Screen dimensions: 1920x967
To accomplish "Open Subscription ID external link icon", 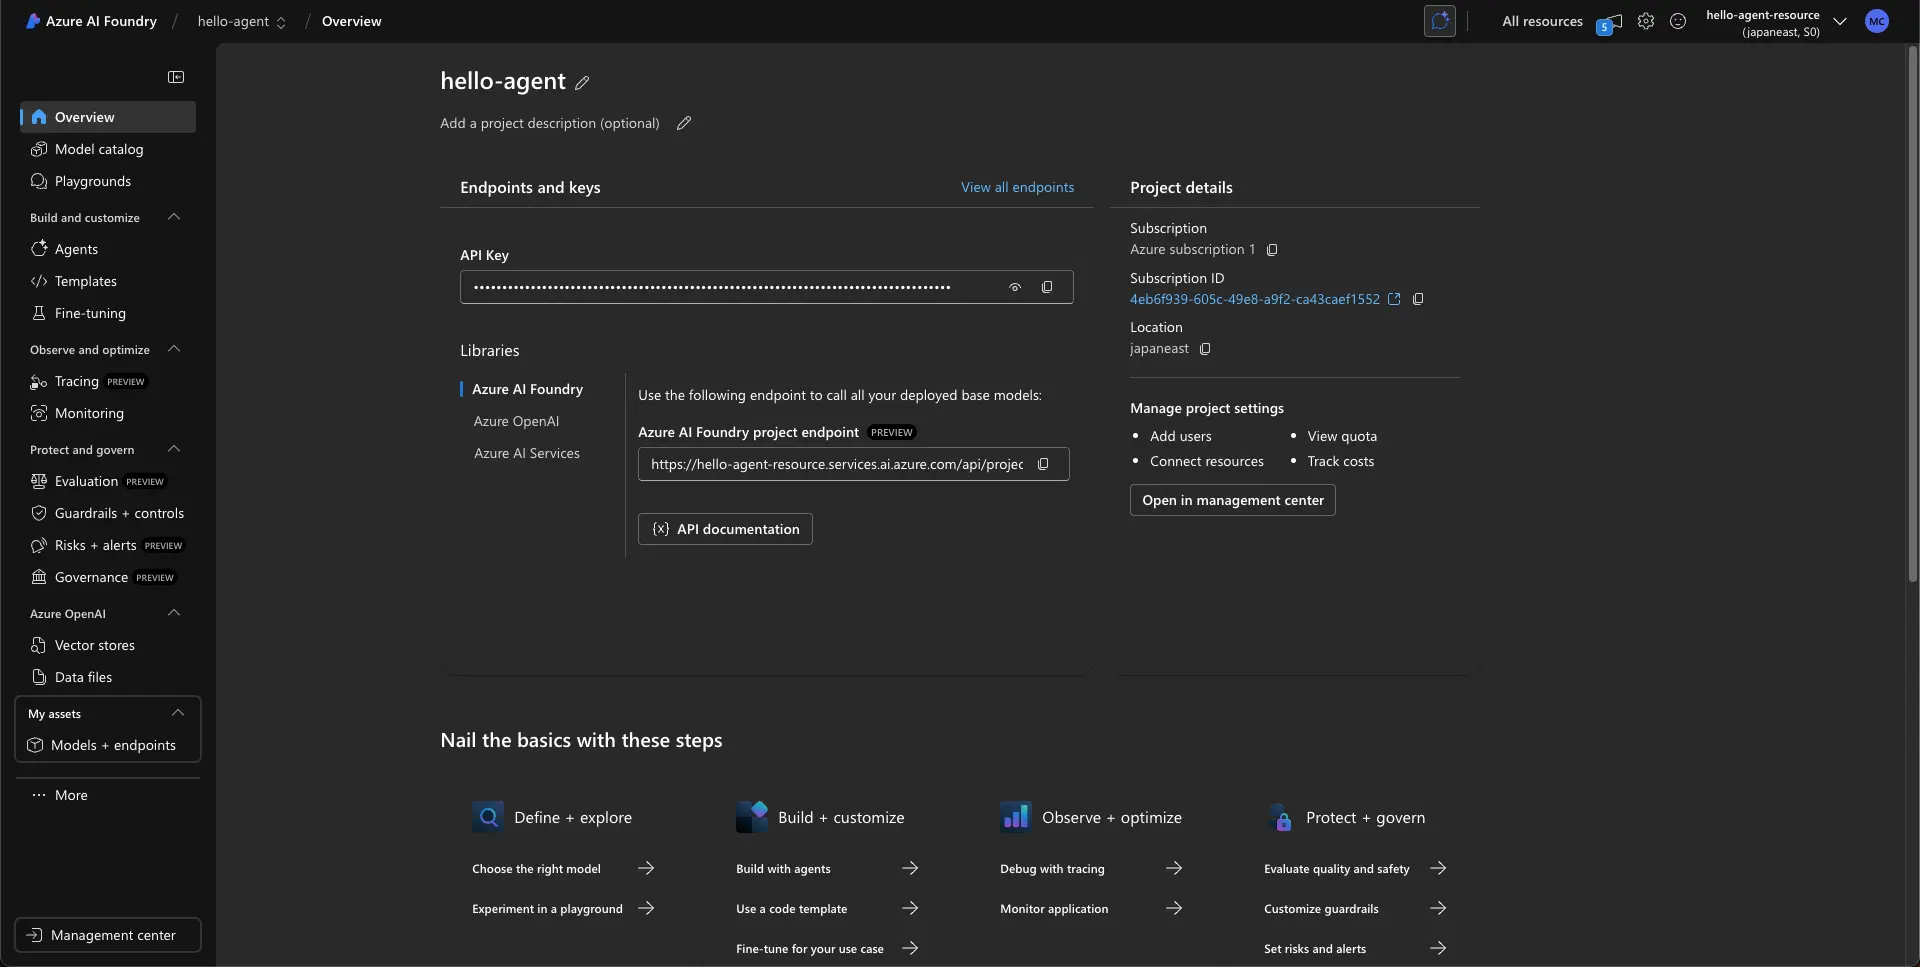I will (x=1394, y=299).
